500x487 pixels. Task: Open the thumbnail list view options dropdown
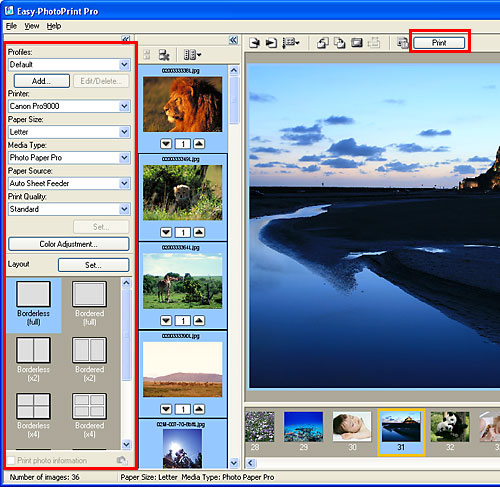tap(193, 55)
